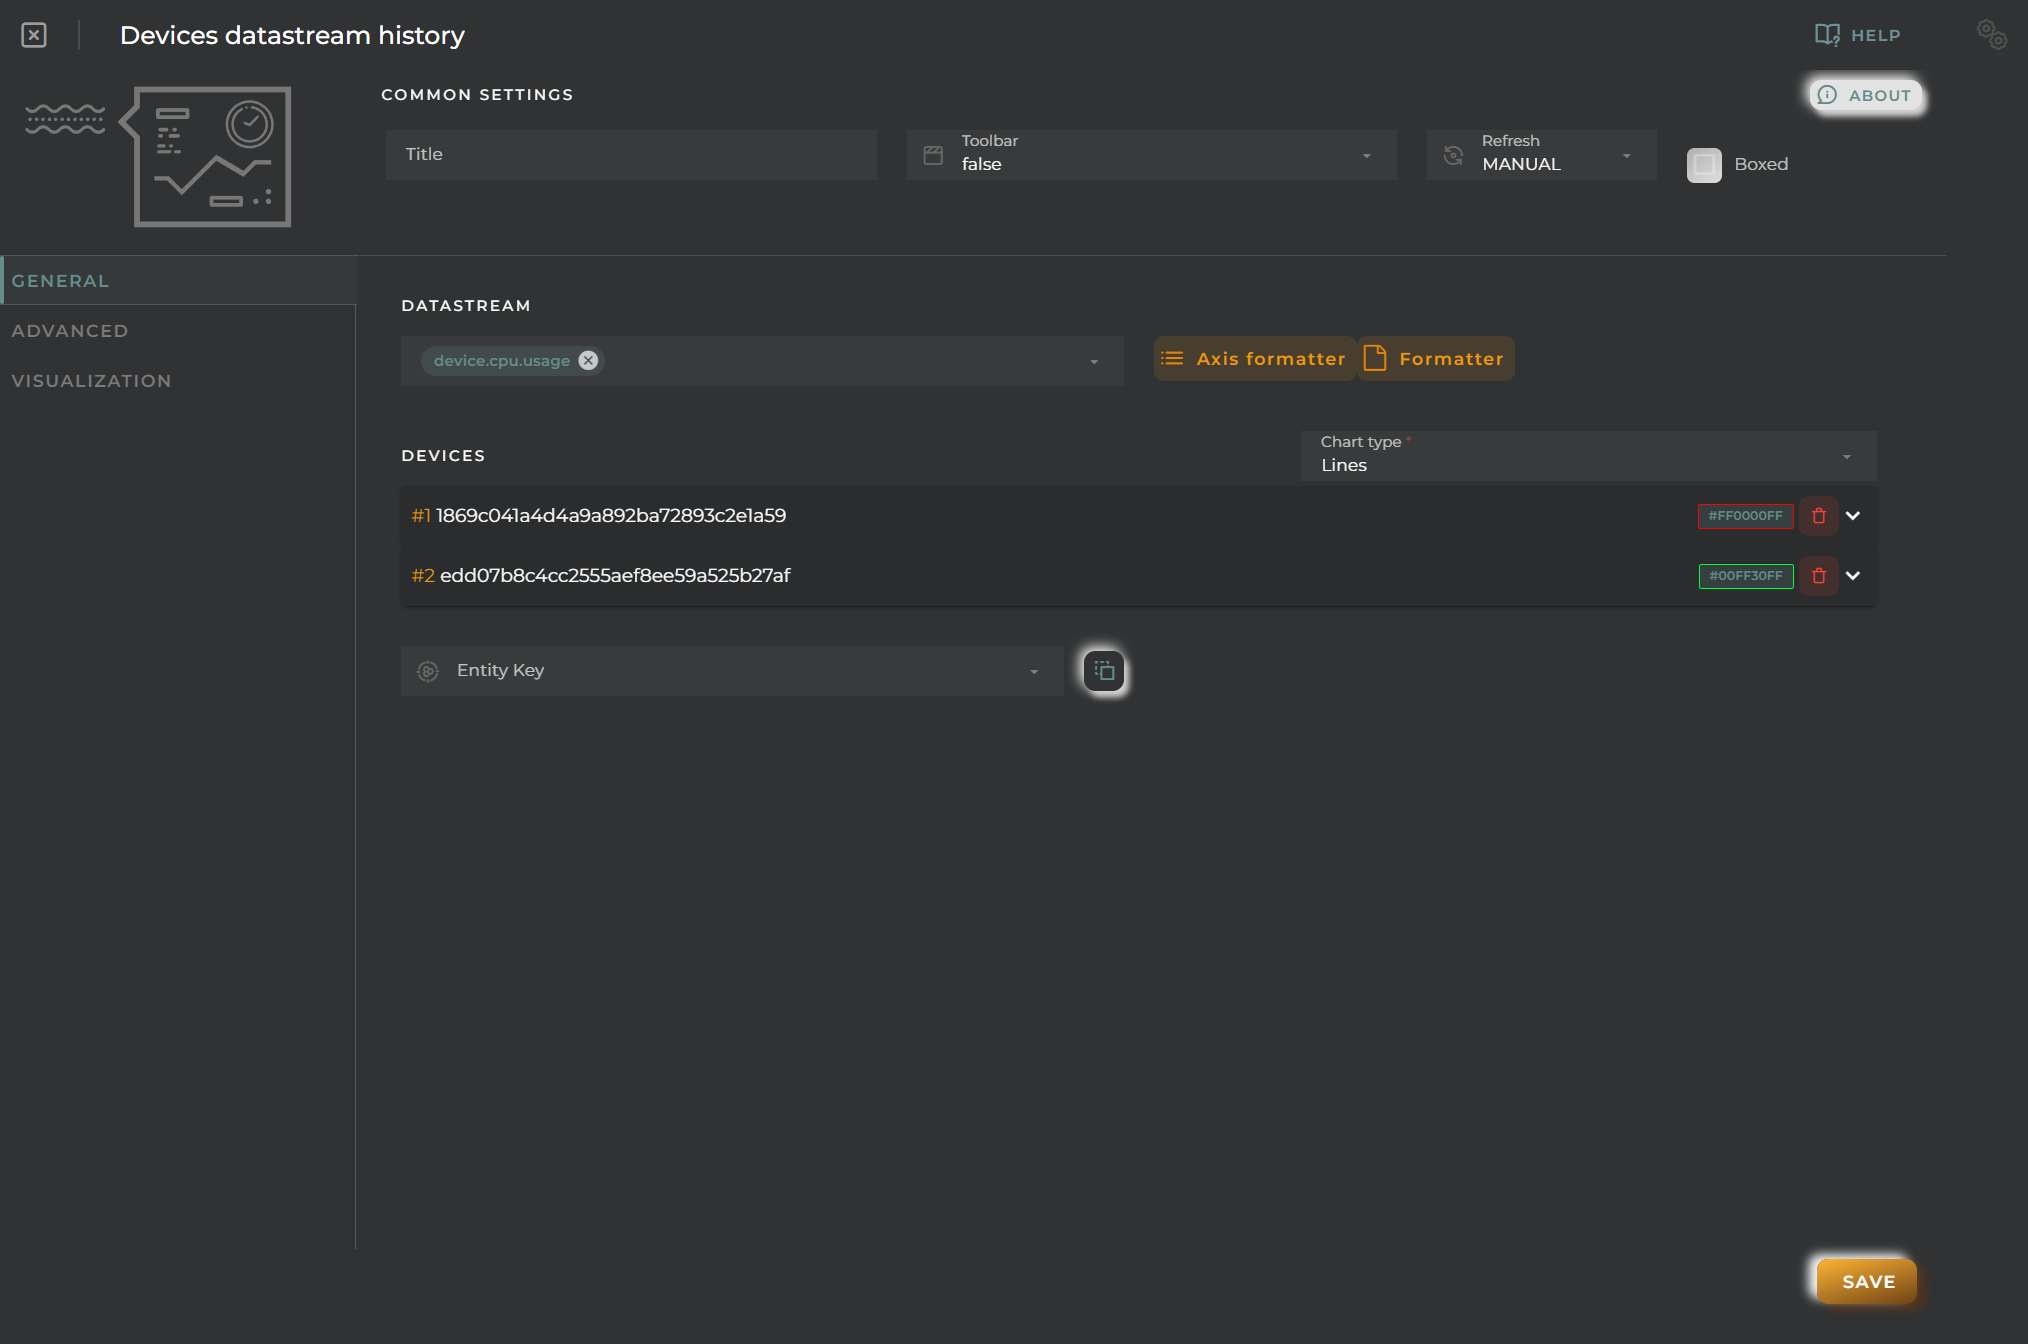Select the GENERAL tab
Image resolution: width=2028 pixels, height=1344 pixels.
point(60,280)
